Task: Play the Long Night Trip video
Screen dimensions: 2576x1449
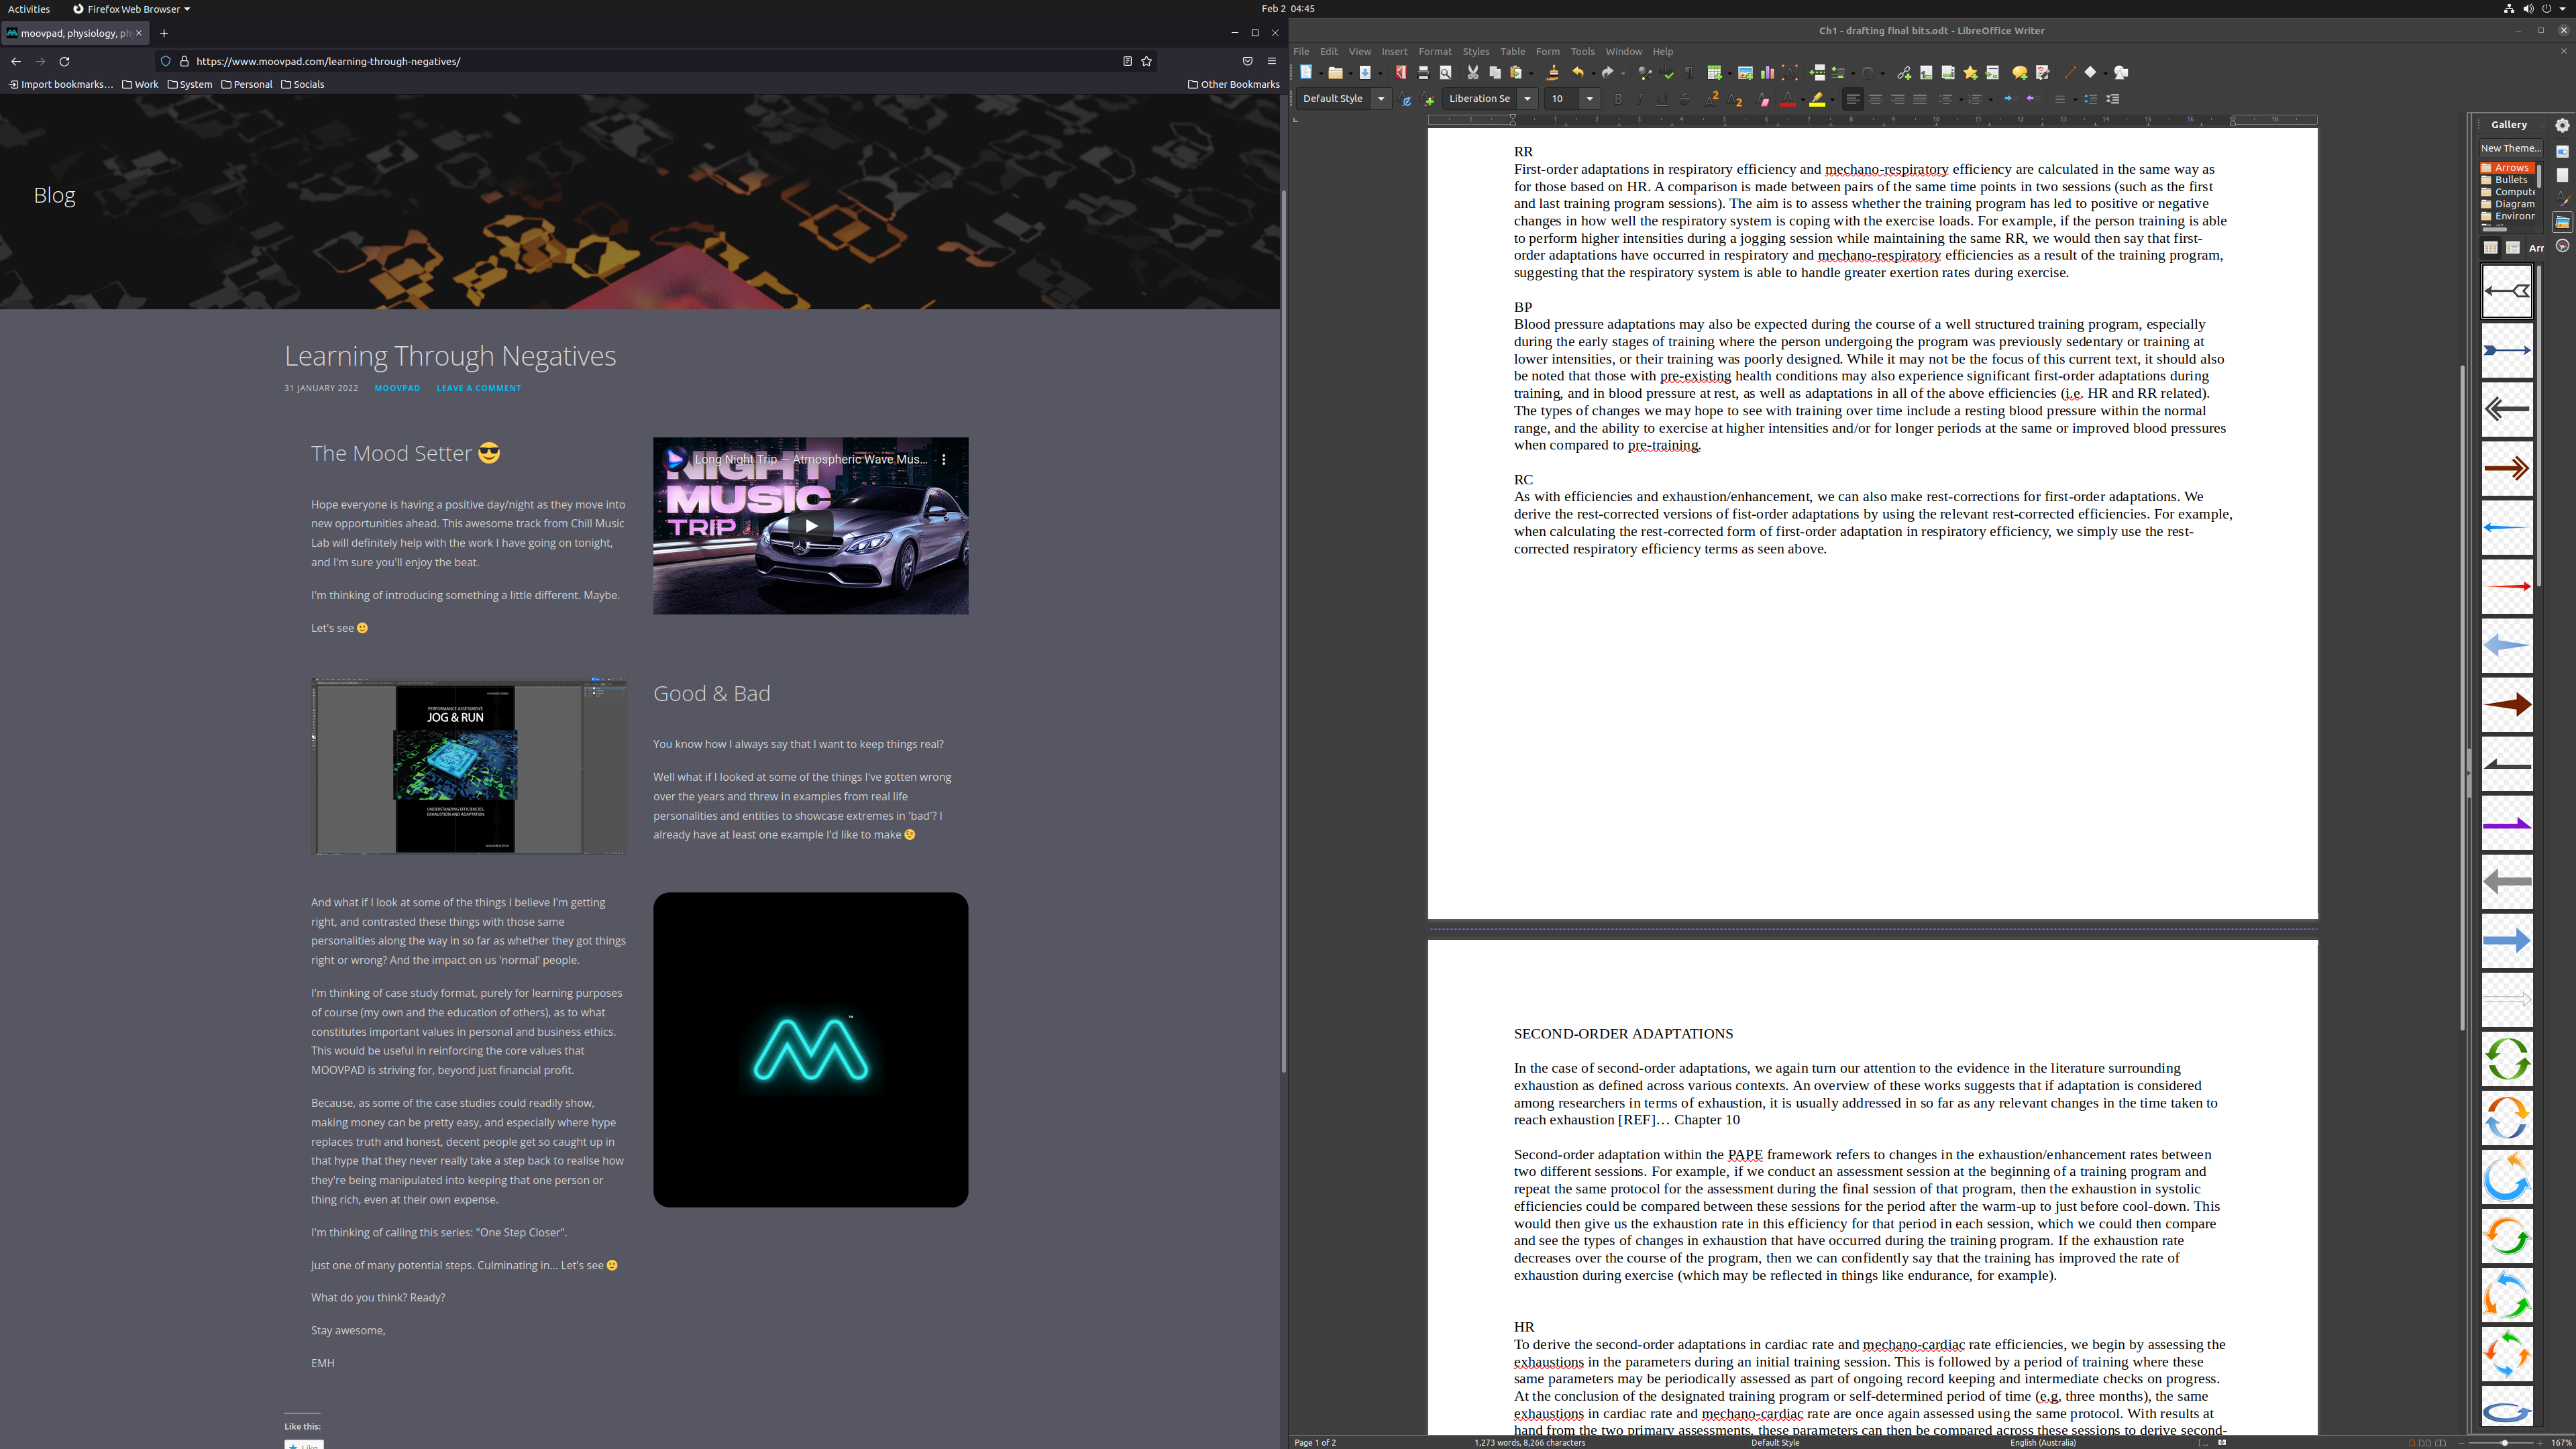Action: (x=811, y=525)
